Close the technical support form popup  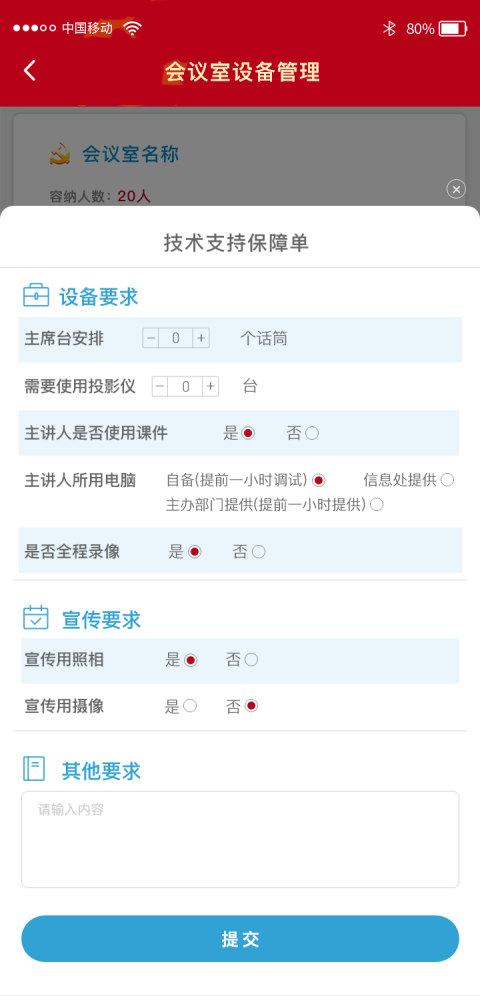click(x=456, y=189)
